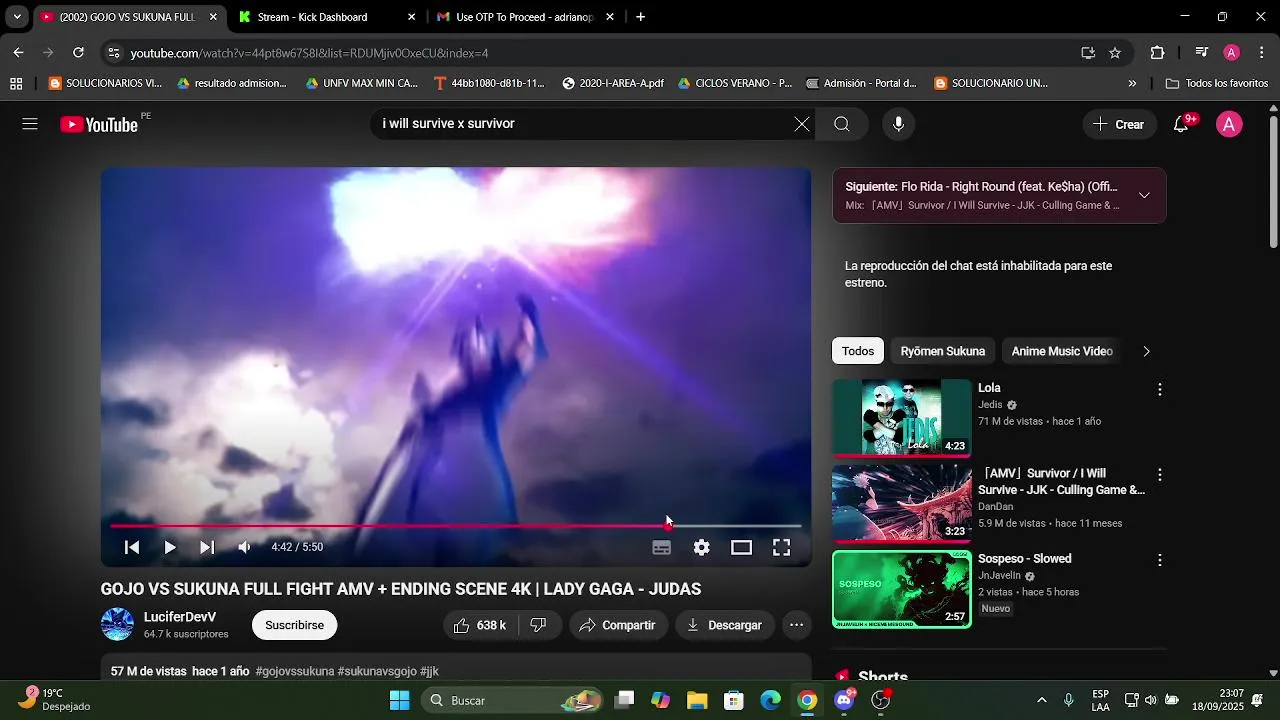Download the video with Descargar

click(725, 625)
